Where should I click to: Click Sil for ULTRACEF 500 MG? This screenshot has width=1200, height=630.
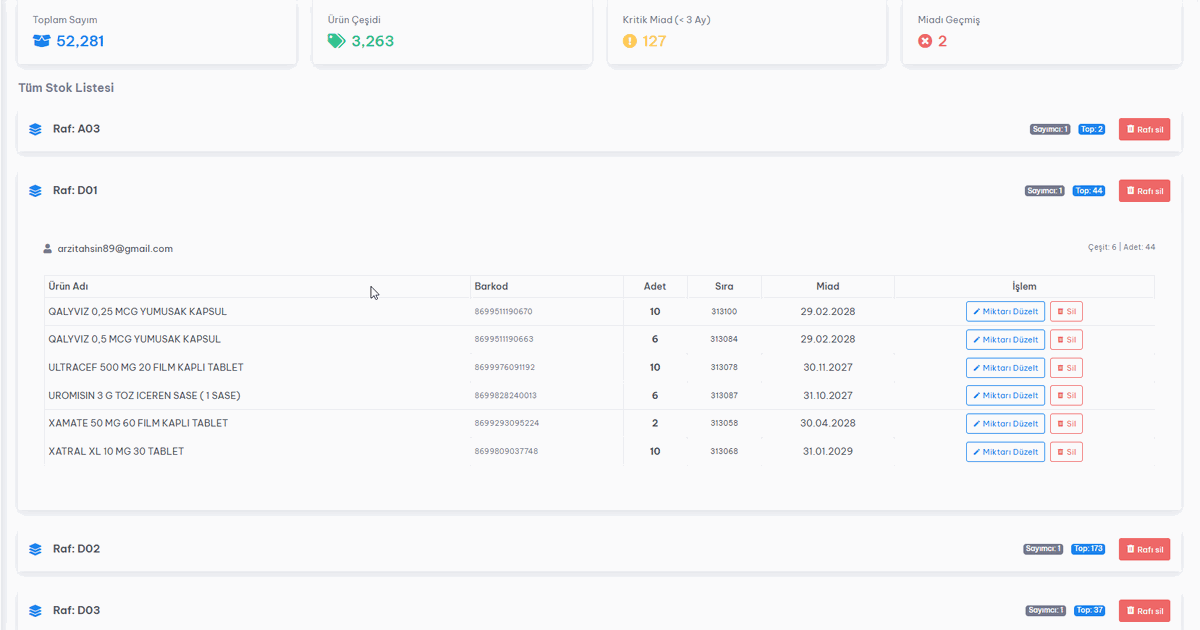pyautogui.click(x=1066, y=367)
